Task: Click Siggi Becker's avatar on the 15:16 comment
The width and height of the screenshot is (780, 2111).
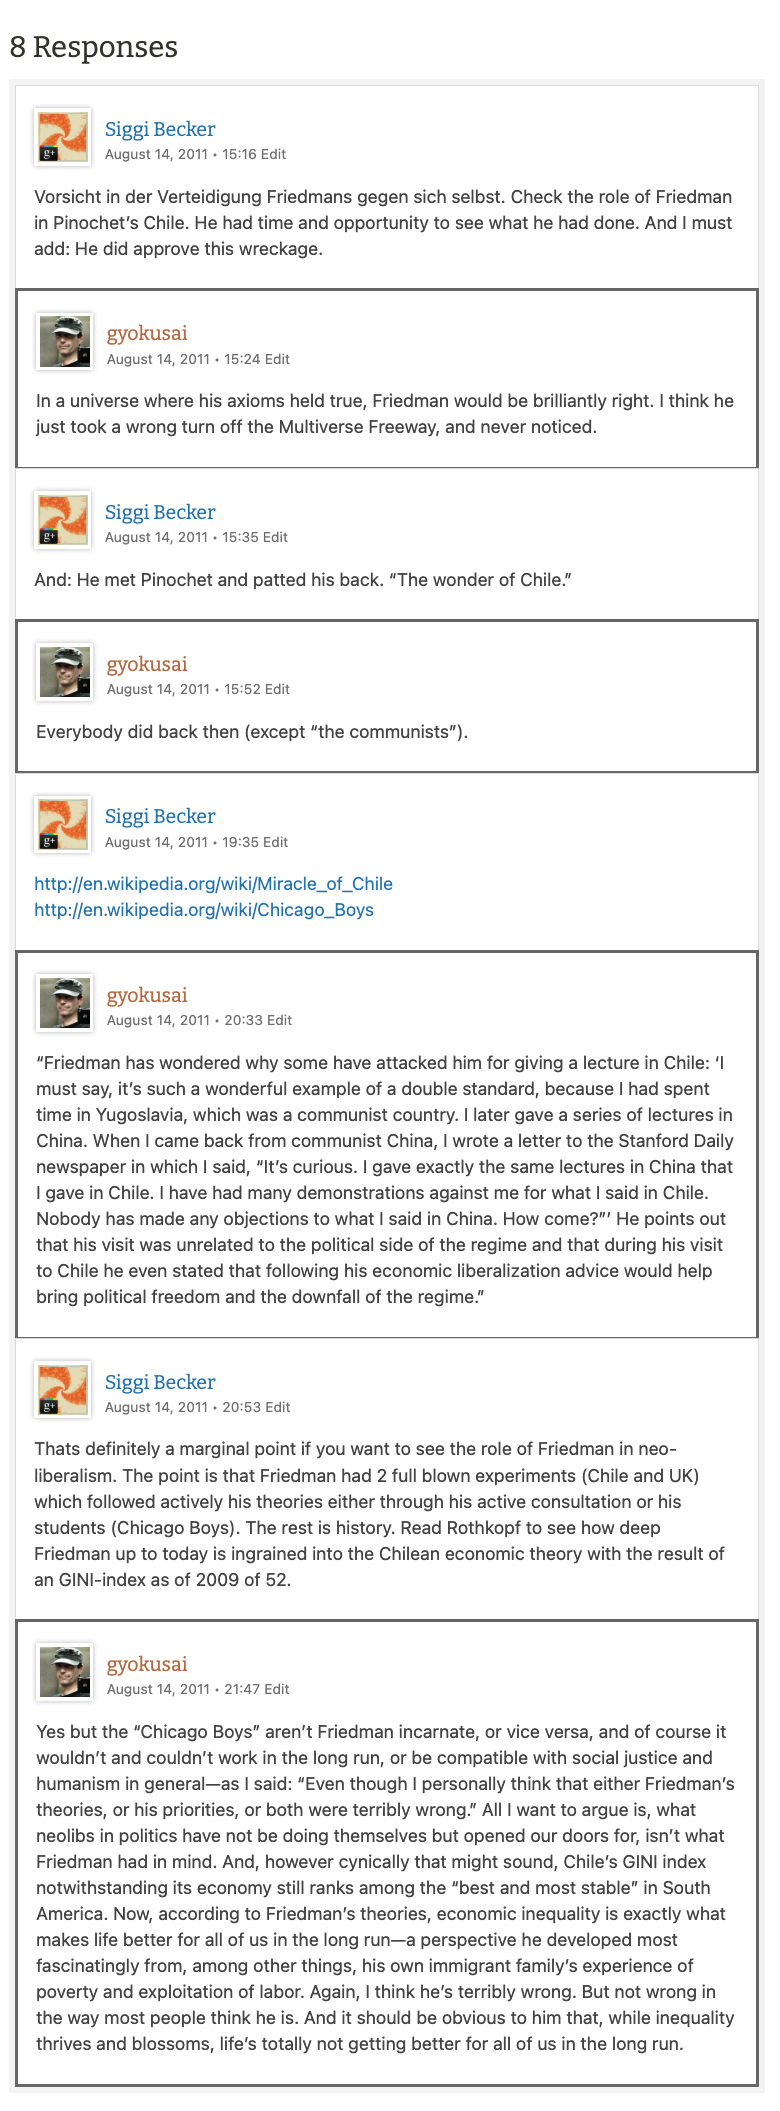Action: [63, 137]
